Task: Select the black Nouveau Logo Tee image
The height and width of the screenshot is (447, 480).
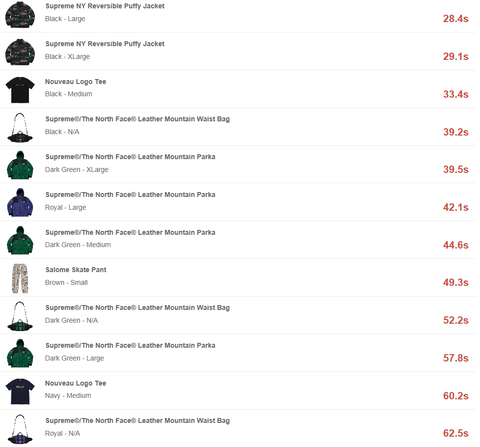Action: click(x=20, y=90)
